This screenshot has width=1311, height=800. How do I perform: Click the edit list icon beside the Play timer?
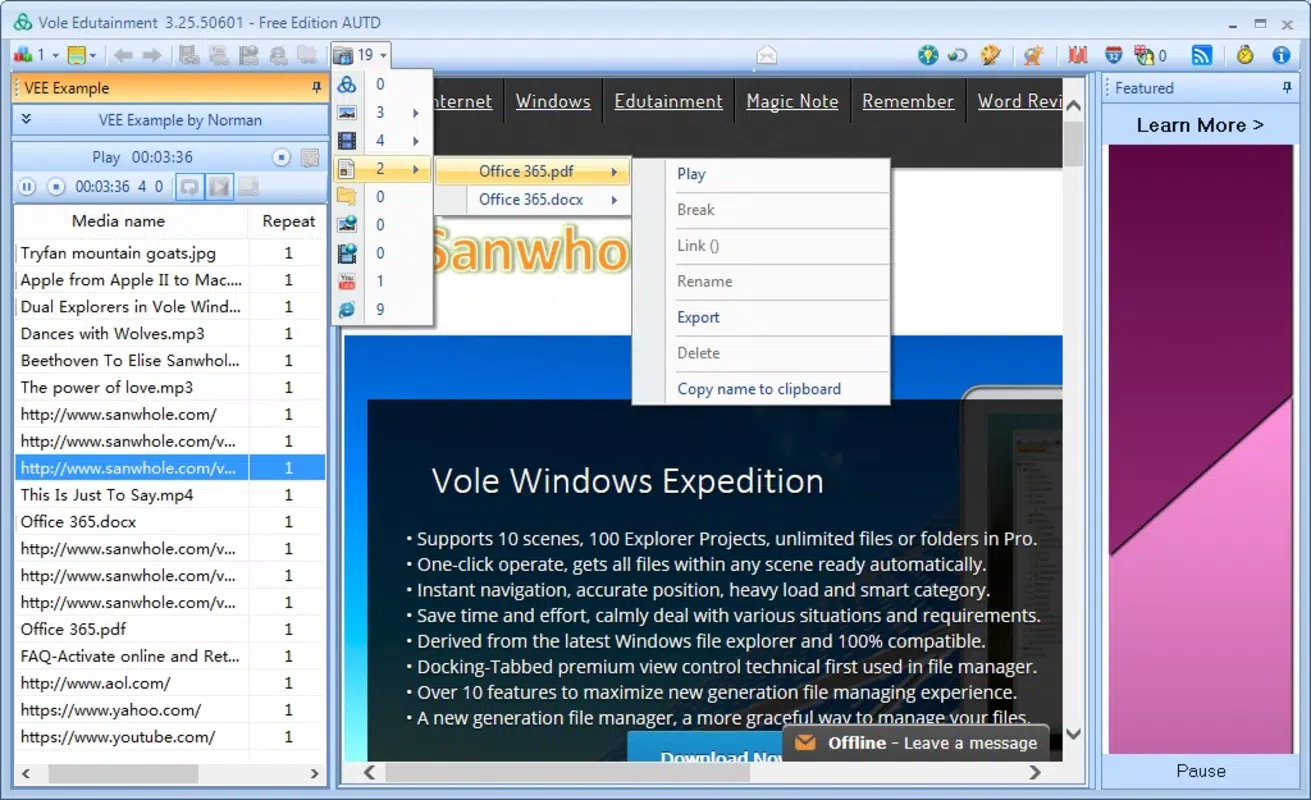click(x=310, y=157)
